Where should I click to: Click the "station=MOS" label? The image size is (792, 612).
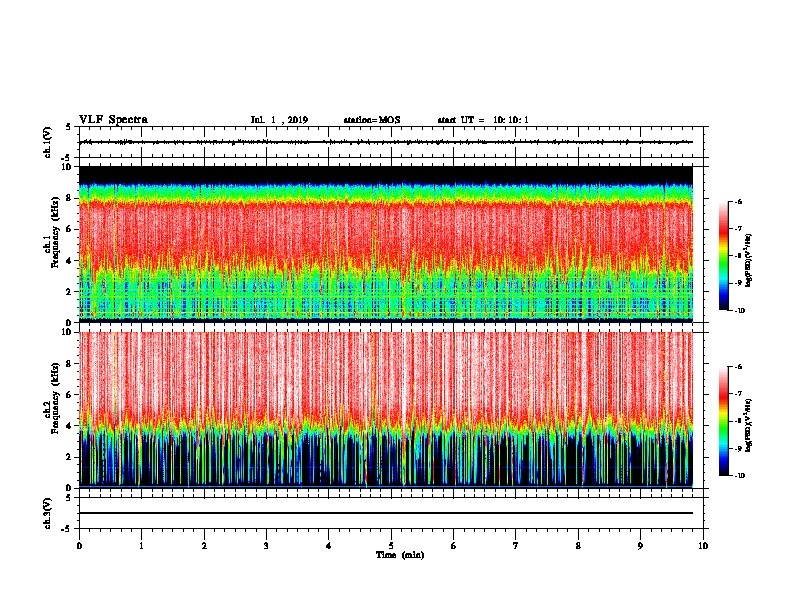372,120
